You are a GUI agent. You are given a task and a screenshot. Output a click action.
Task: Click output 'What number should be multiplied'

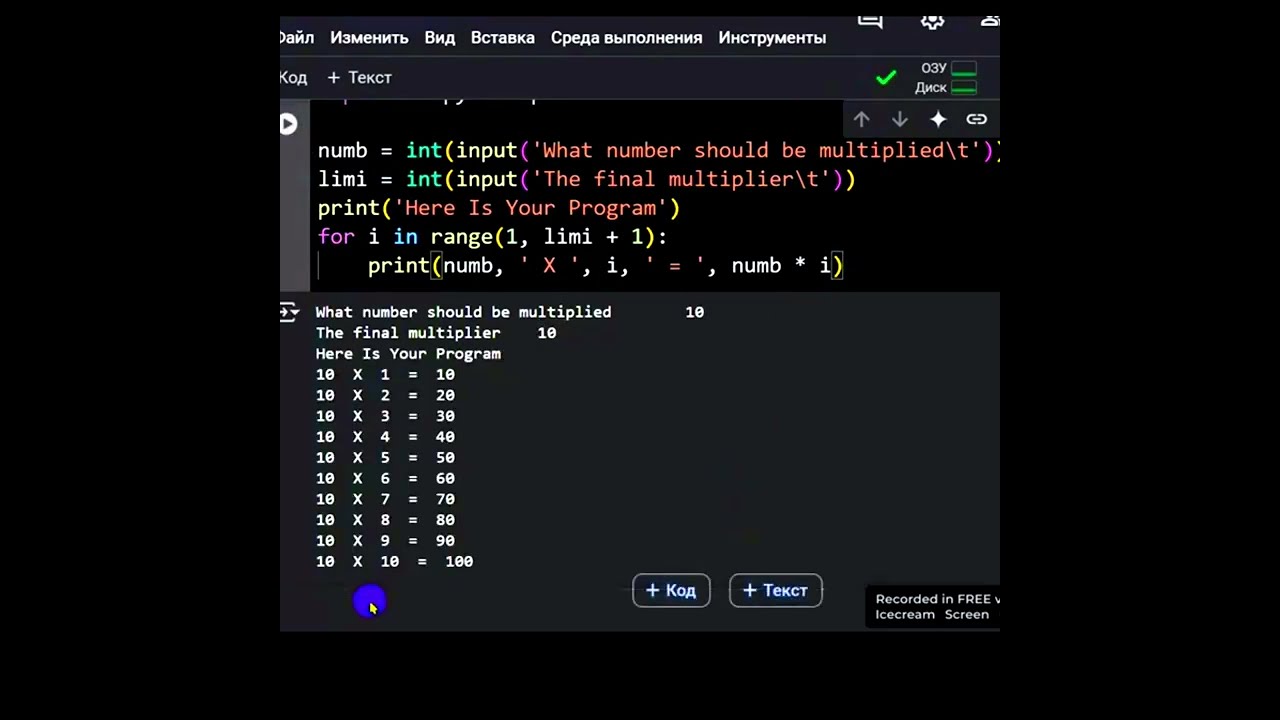(x=463, y=312)
